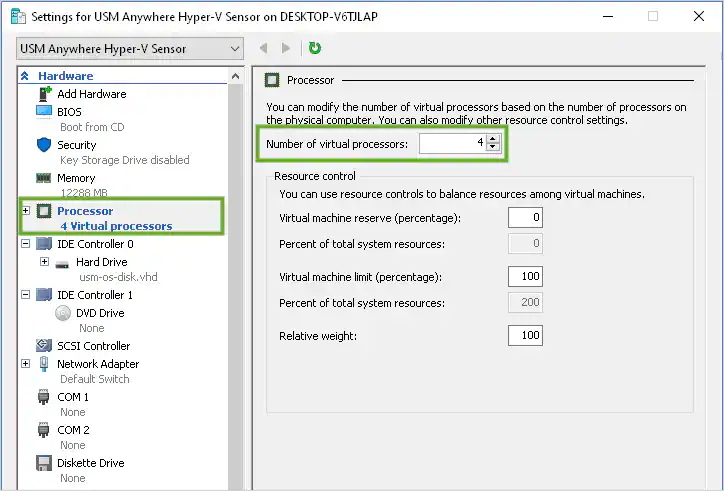Click the IDE Controller 0 icon

click(44, 243)
